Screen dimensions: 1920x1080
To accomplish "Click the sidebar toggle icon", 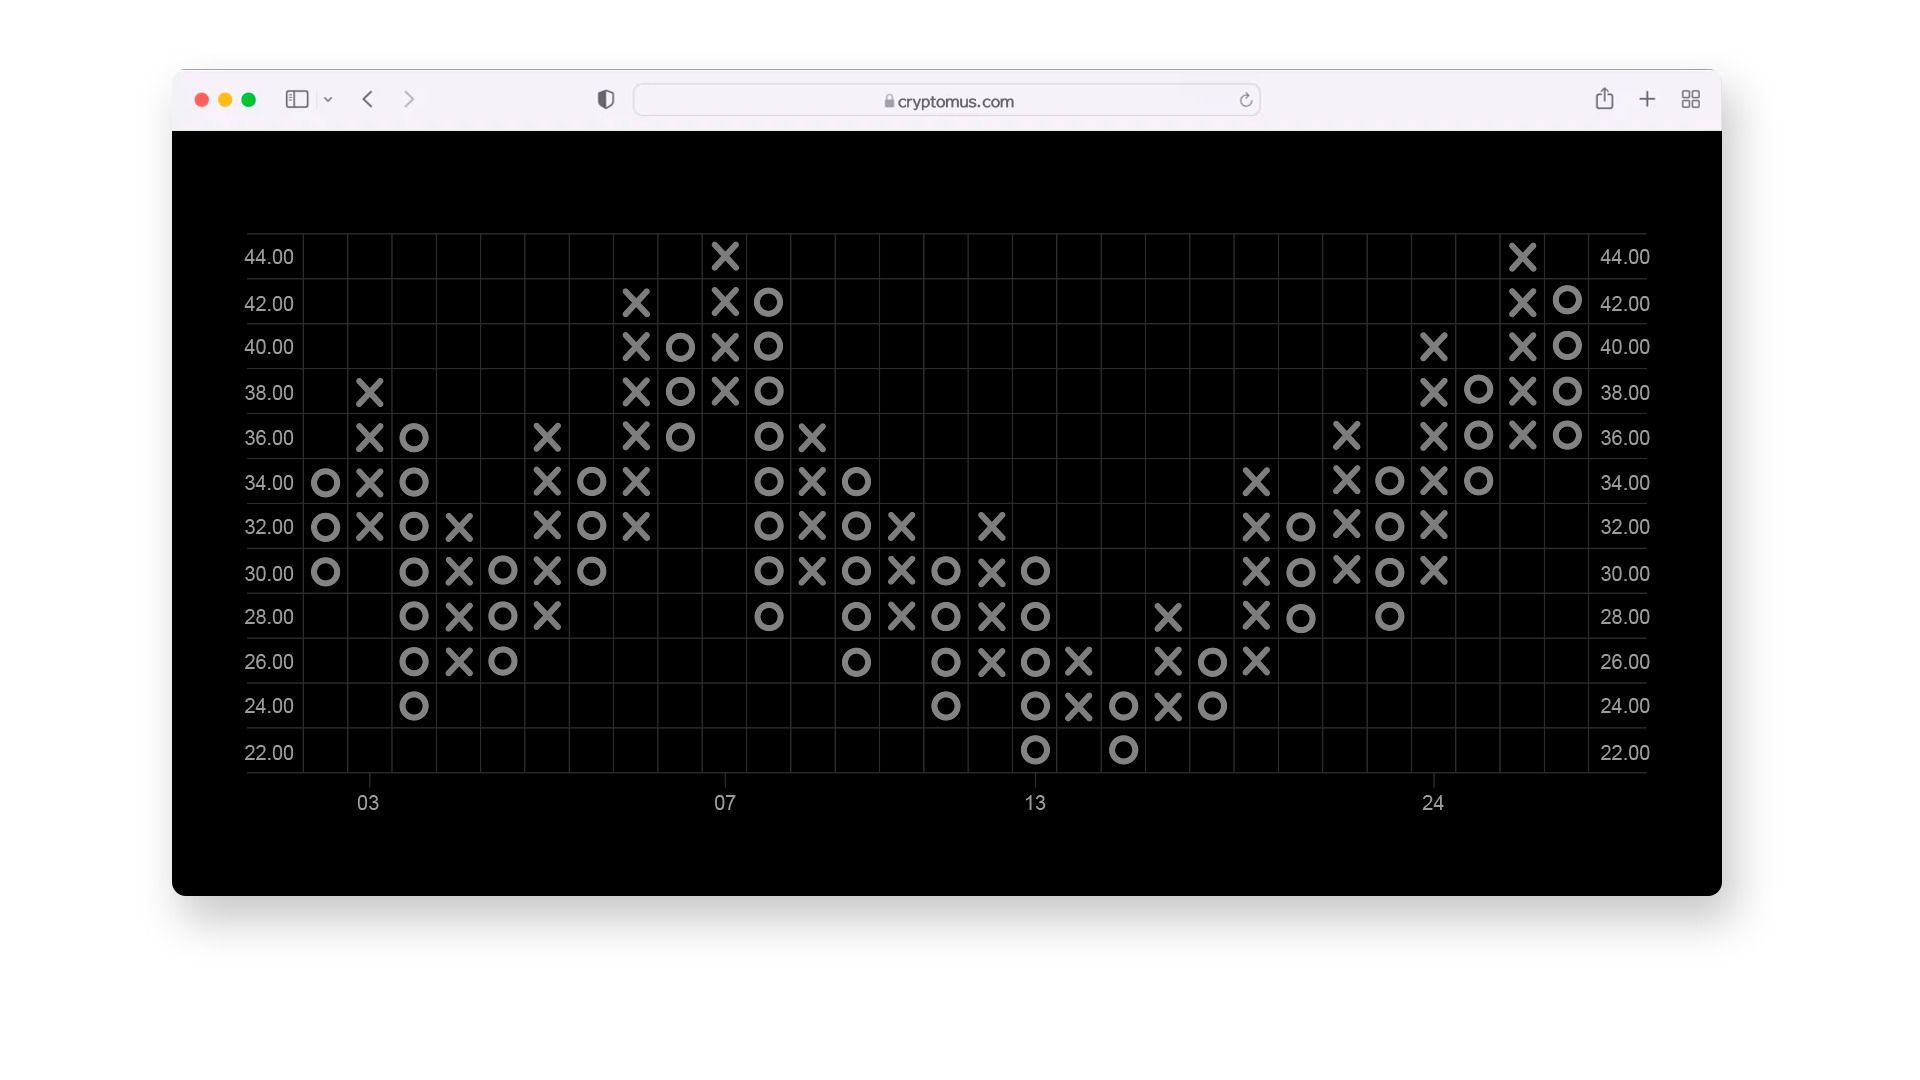I will [297, 99].
